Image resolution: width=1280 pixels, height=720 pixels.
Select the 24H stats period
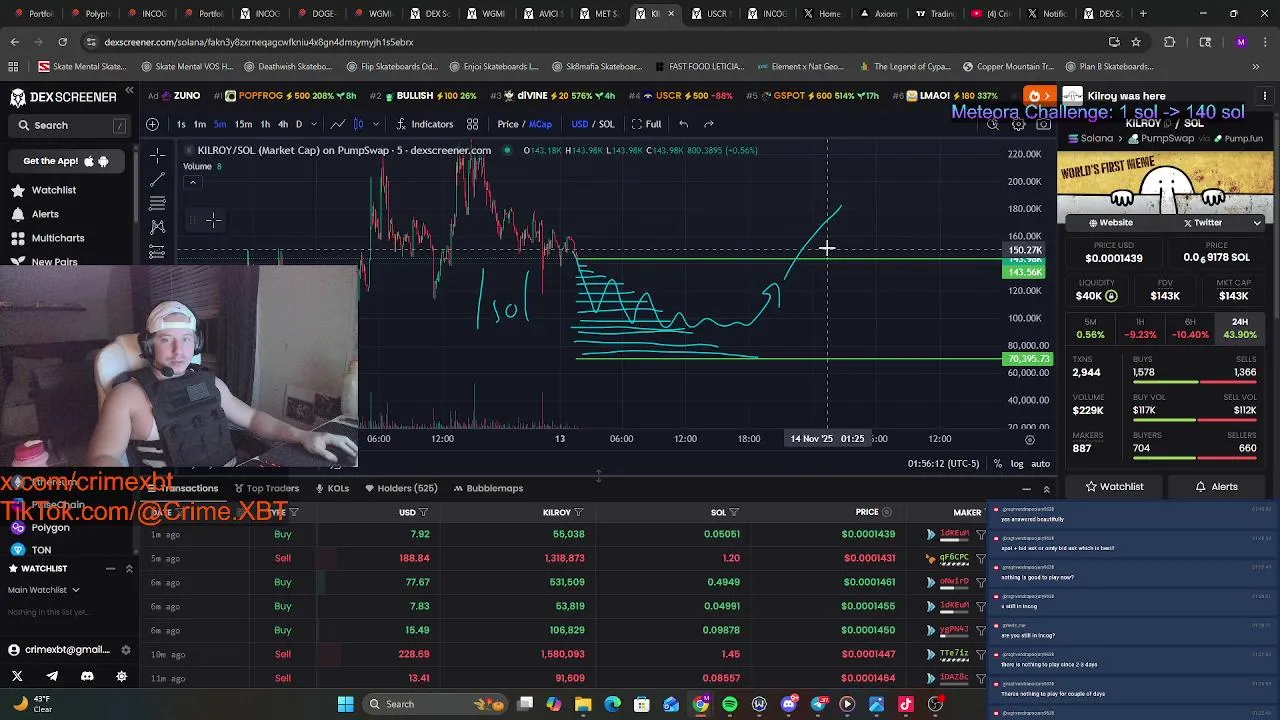[1239, 328]
